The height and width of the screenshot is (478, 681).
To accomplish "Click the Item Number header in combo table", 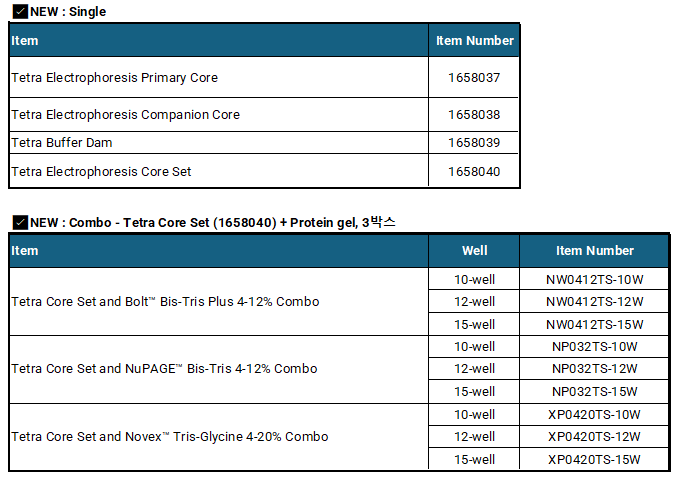I will pyautogui.click(x=594, y=251).
